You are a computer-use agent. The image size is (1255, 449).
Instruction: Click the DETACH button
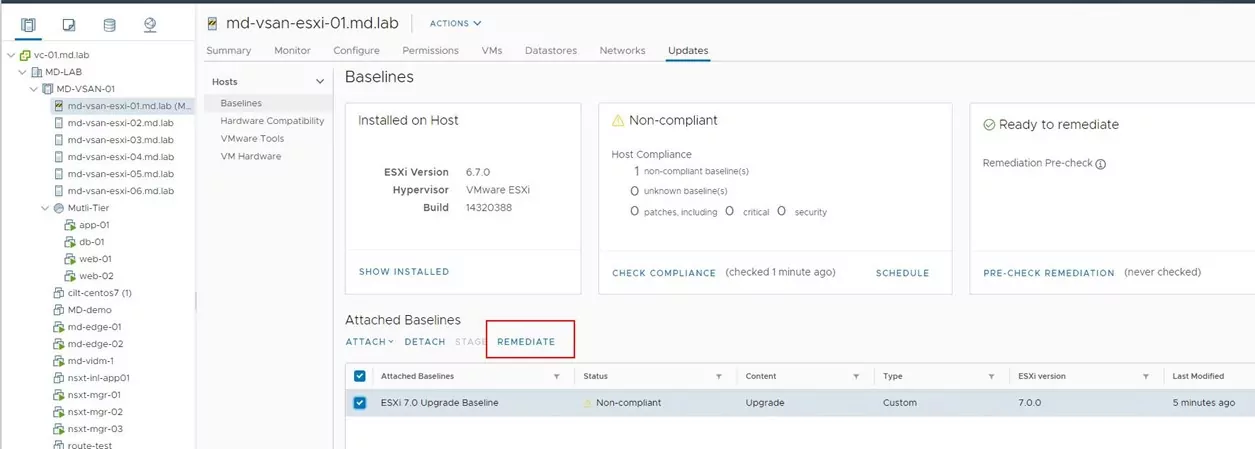425,342
